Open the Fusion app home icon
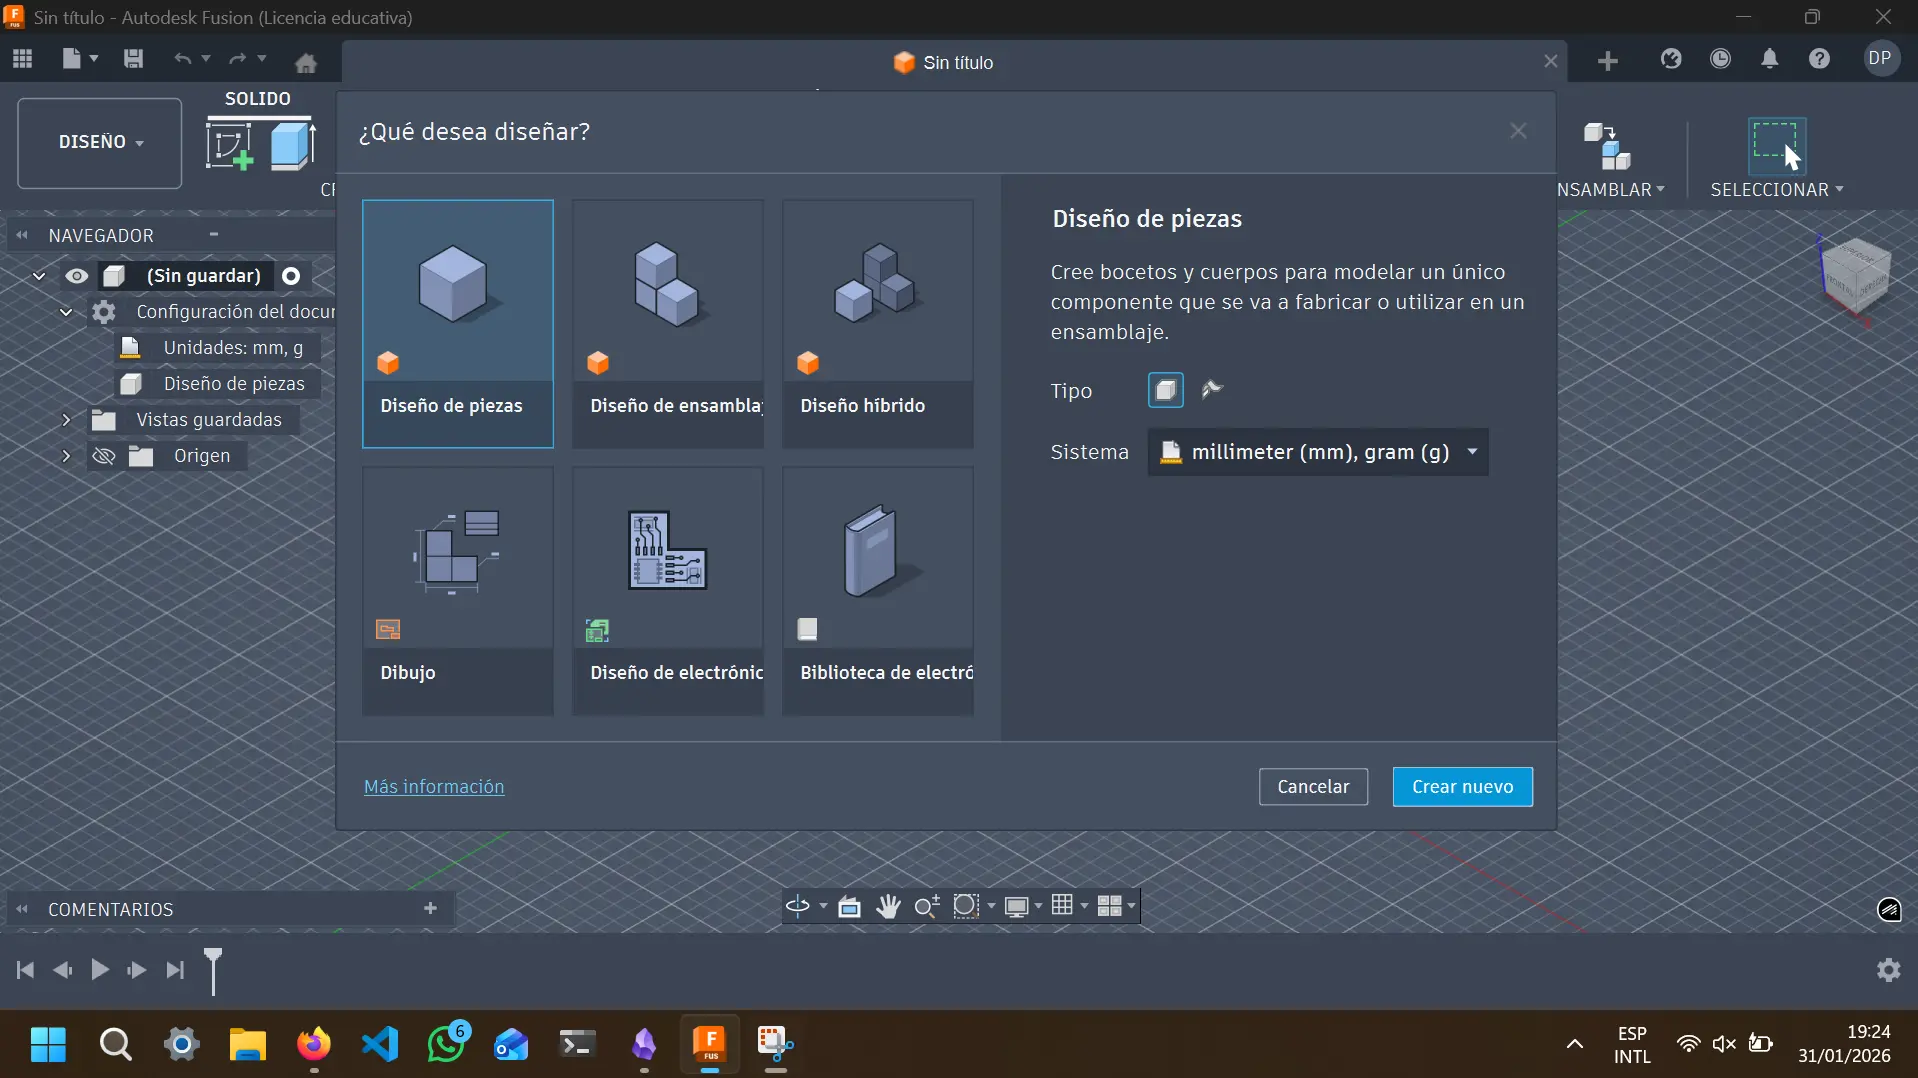The width and height of the screenshot is (1918, 1078). tap(306, 62)
